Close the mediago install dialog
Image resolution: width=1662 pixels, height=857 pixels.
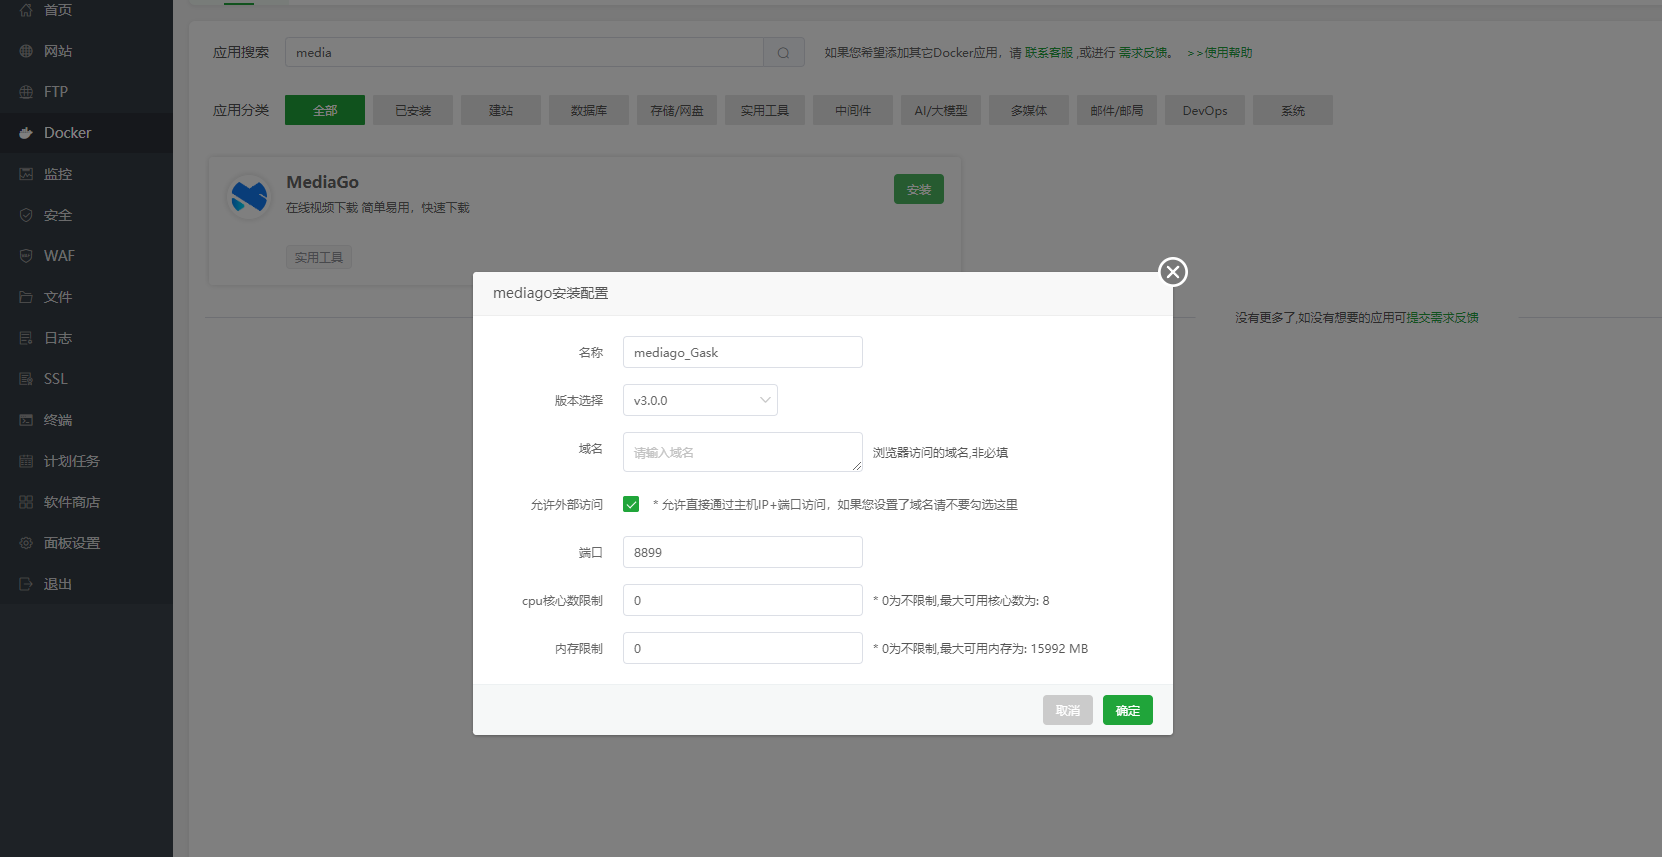pyautogui.click(x=1173, y=272)
